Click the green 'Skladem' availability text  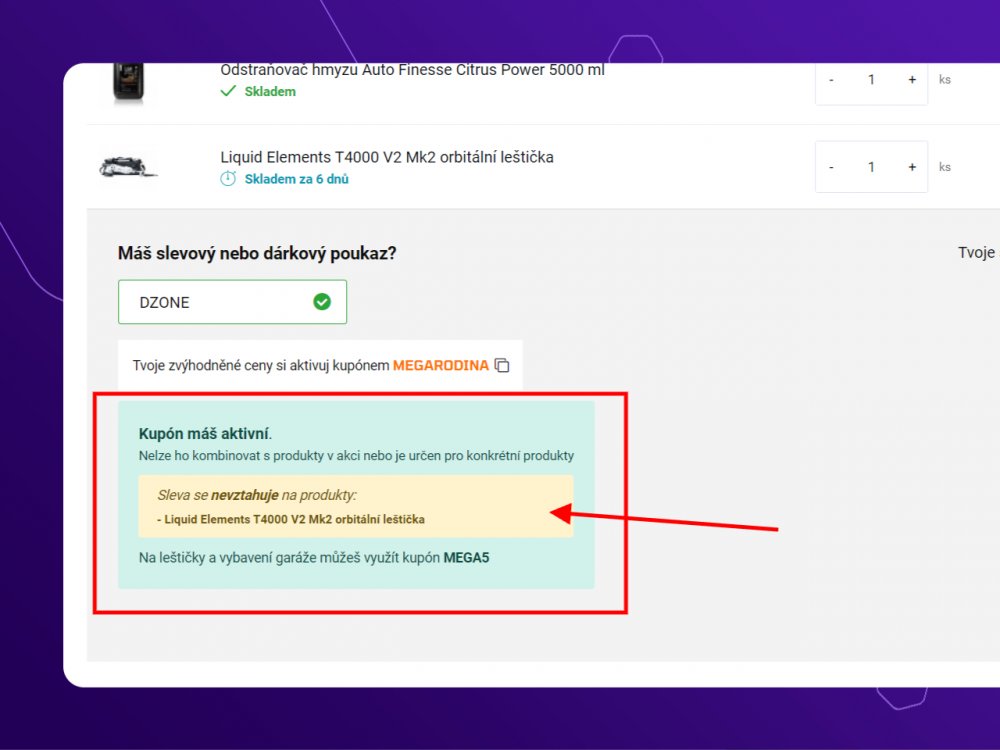click(270, 91)
